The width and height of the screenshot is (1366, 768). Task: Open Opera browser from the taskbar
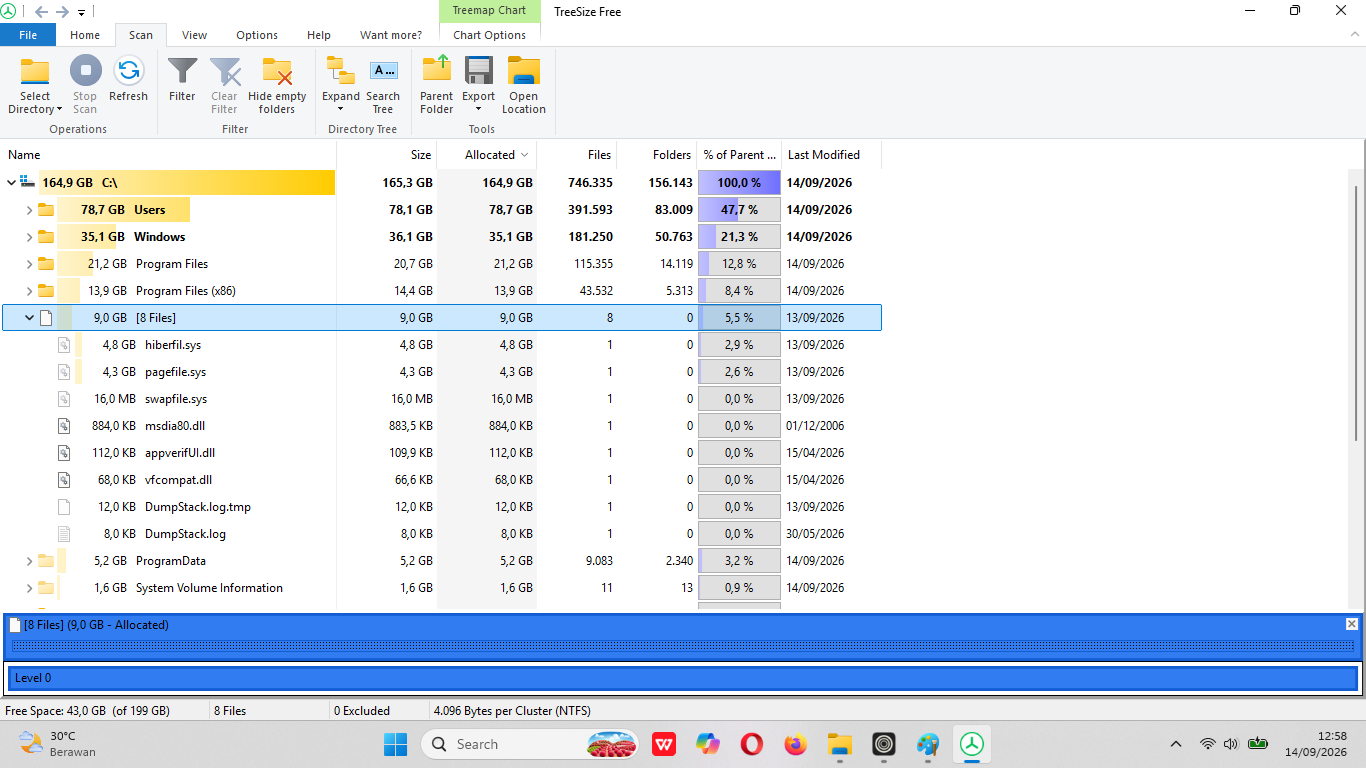coord(752,744)
